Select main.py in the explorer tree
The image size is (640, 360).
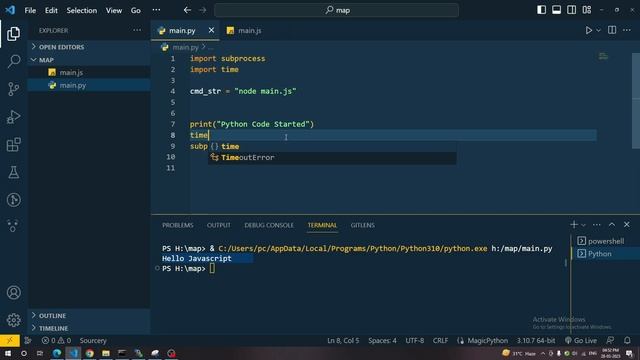89,85
